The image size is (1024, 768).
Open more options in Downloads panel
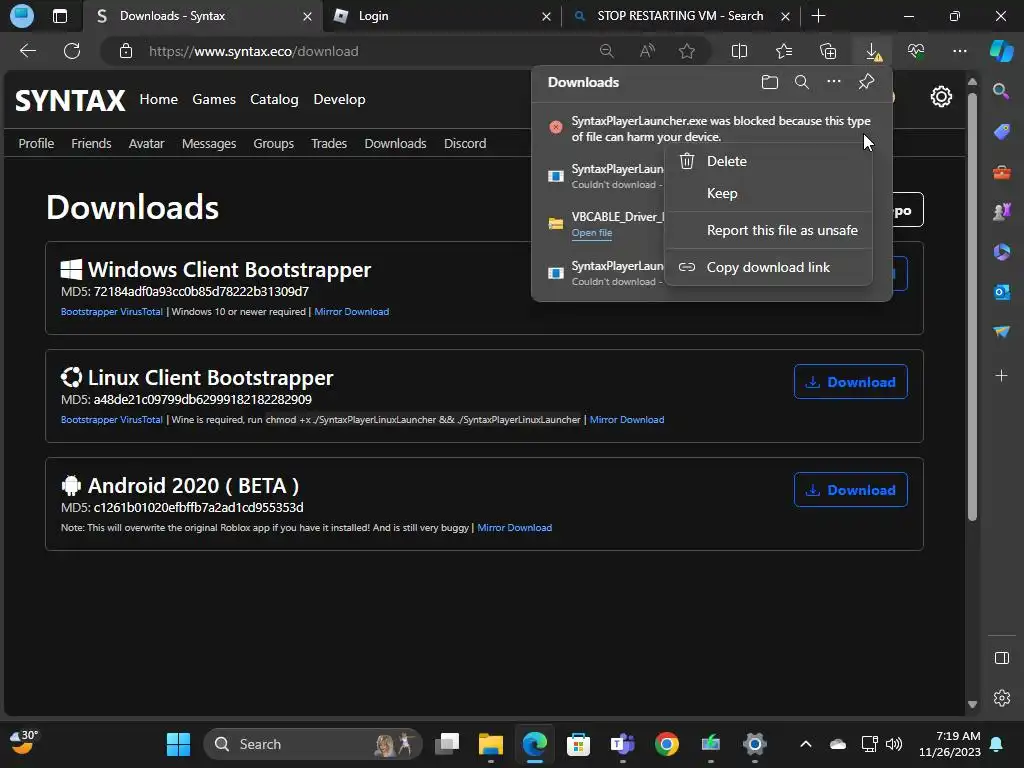(x=834, y=82)
